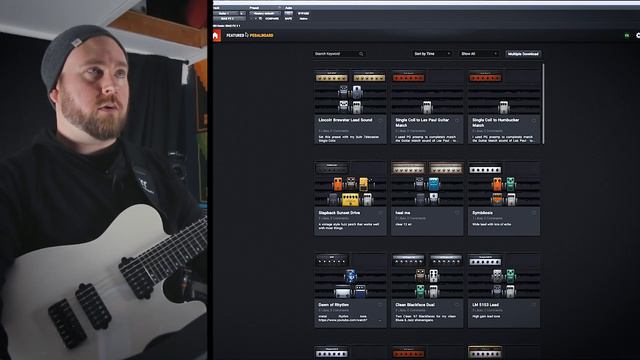
Task: Click black amp in Slapback Sunset Drive card
Action: (332, 168)
